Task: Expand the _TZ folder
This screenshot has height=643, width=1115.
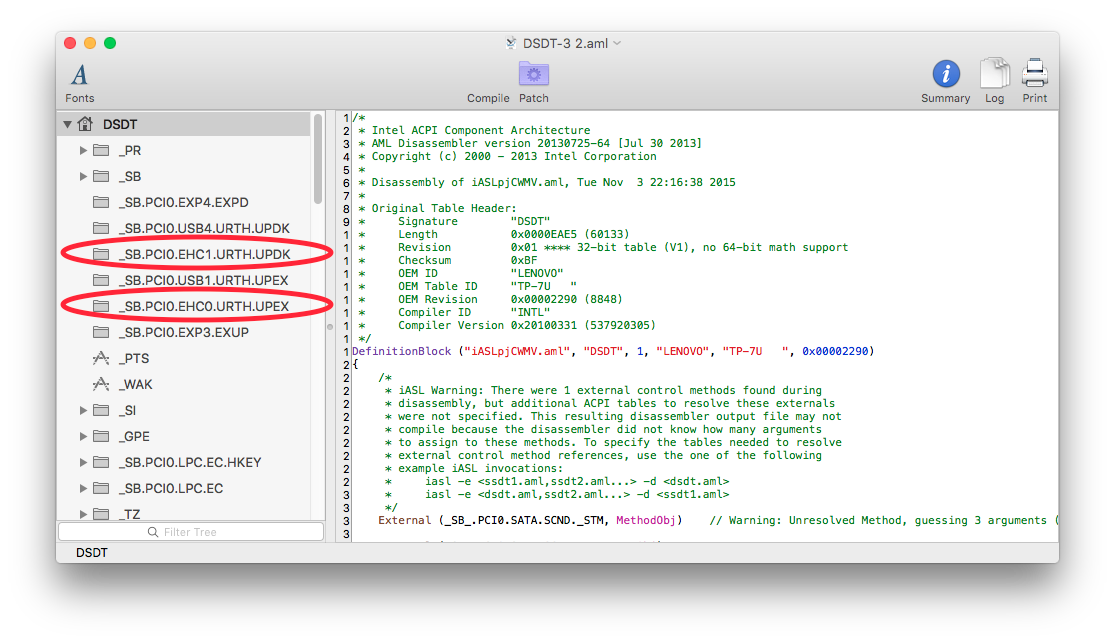Action: (x=83, y=514)
